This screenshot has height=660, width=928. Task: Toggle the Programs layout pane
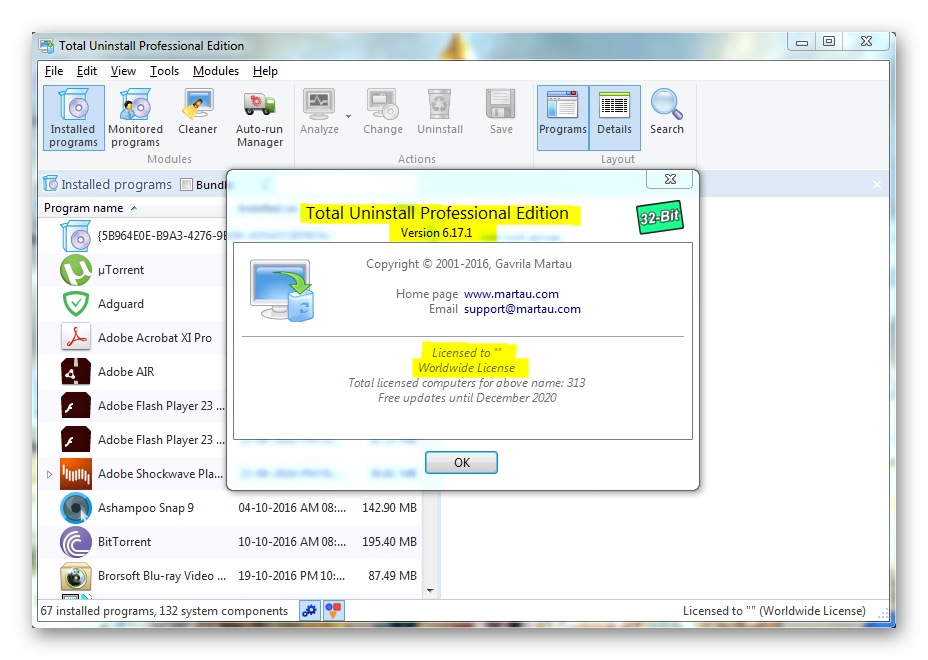click(x=563, y=118)
